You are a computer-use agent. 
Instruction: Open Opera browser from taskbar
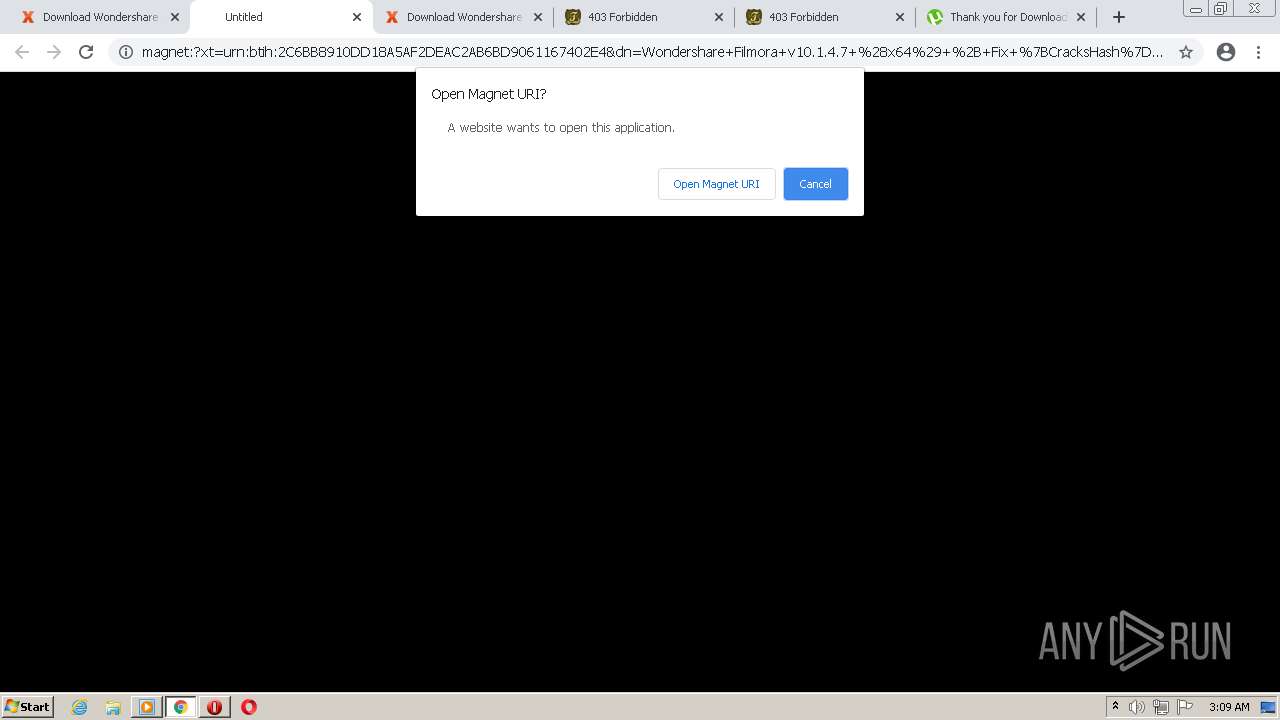pos(249,707)
